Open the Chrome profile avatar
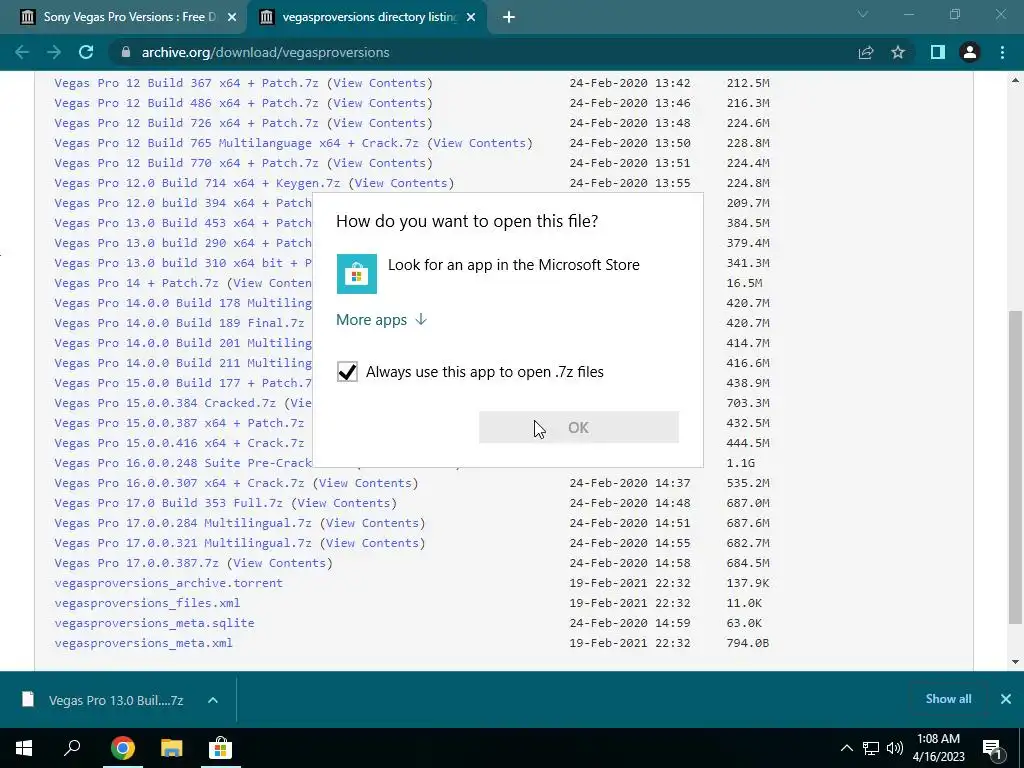 click(x=970, y=52)
